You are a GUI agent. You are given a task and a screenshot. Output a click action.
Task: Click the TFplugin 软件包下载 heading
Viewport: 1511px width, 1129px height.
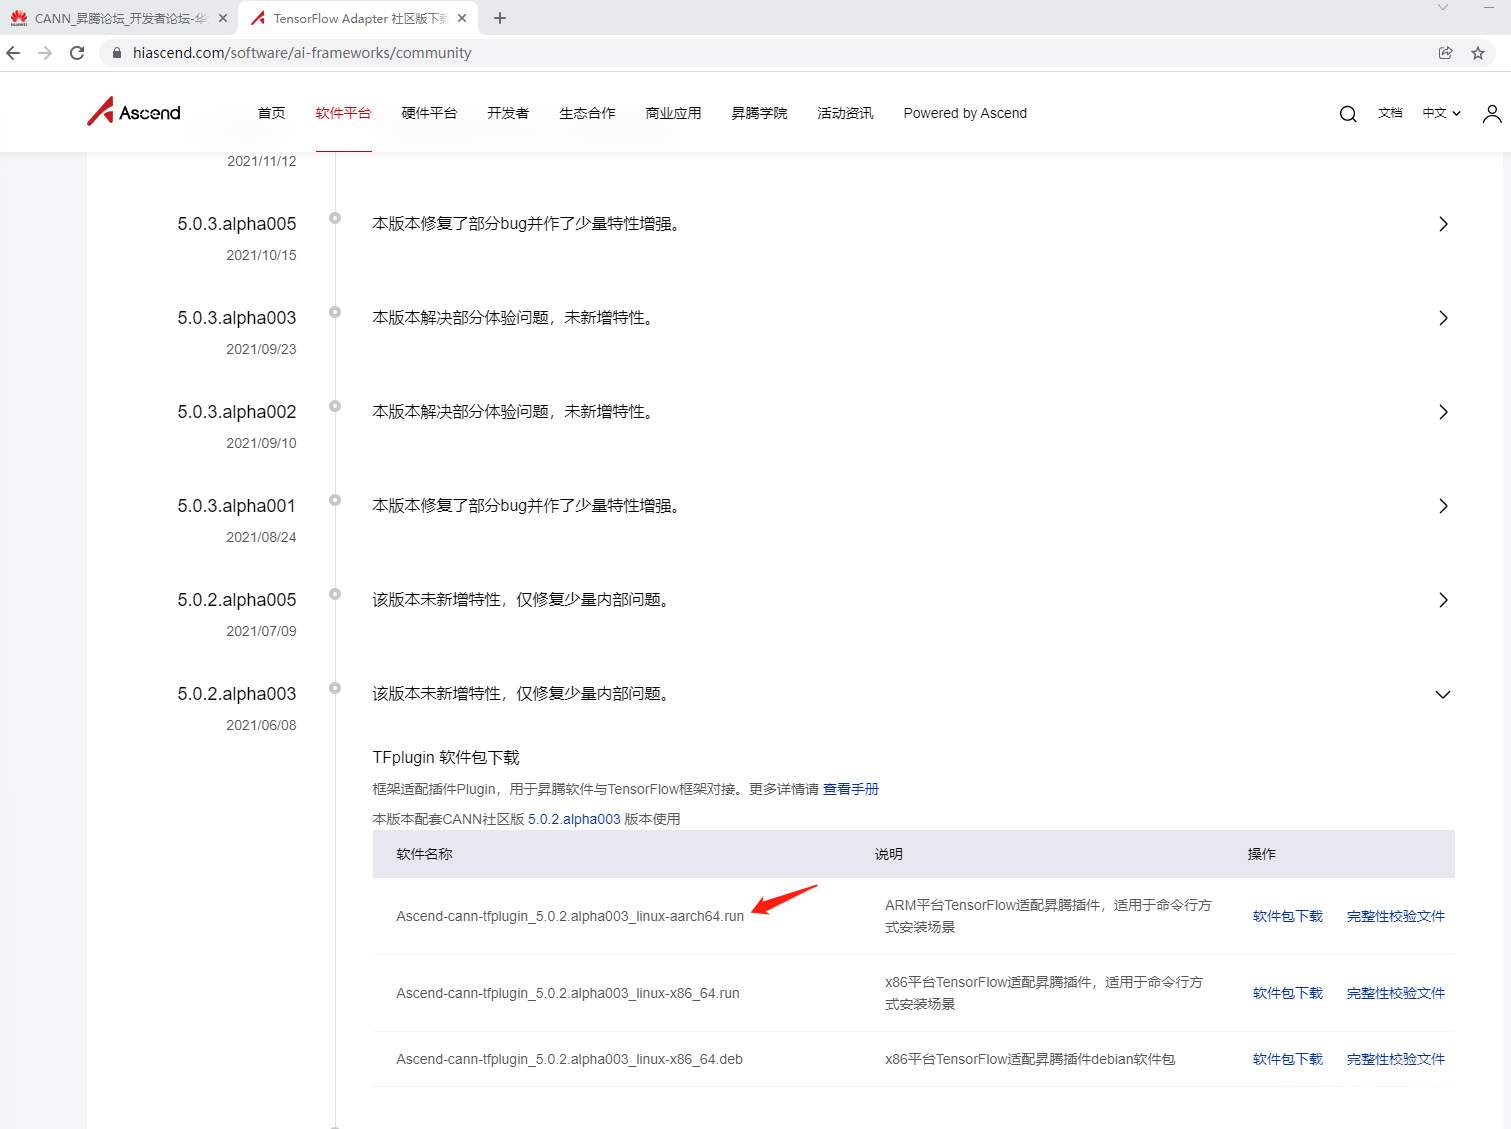[x=446, y=757]
